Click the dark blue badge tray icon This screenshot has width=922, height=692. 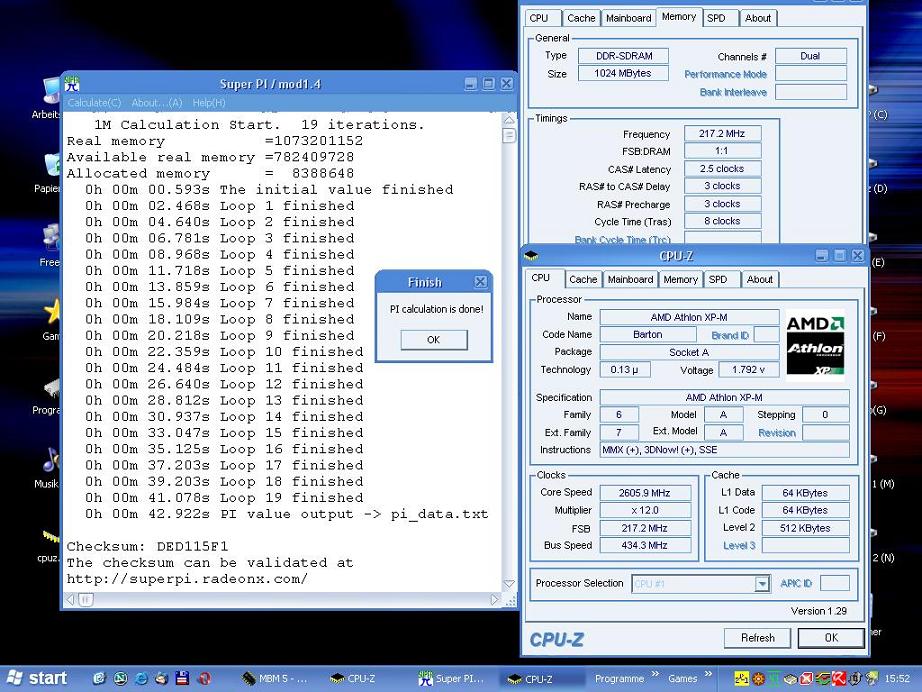tap(855, 678)
